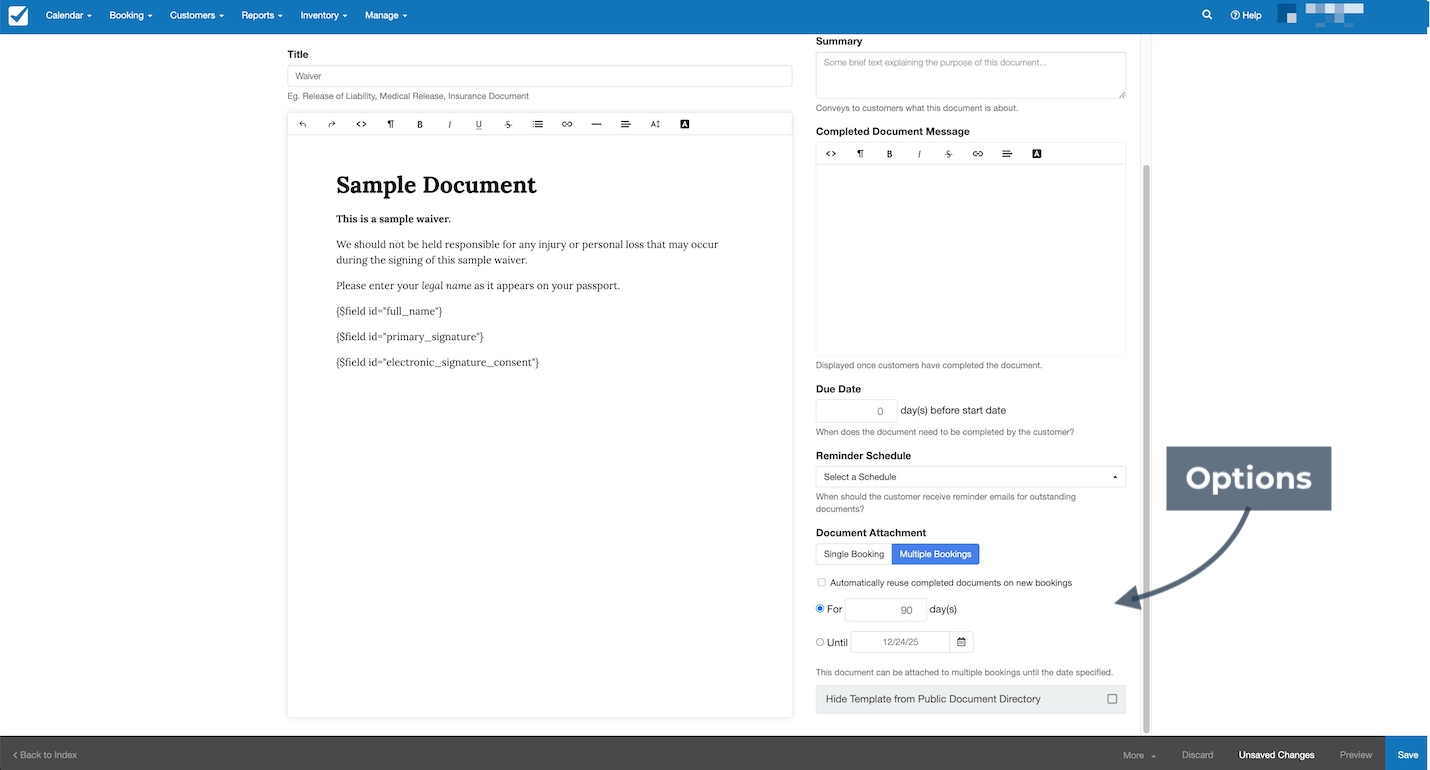Click the Preview button
1430x770 pixels.
(1356, 755)
